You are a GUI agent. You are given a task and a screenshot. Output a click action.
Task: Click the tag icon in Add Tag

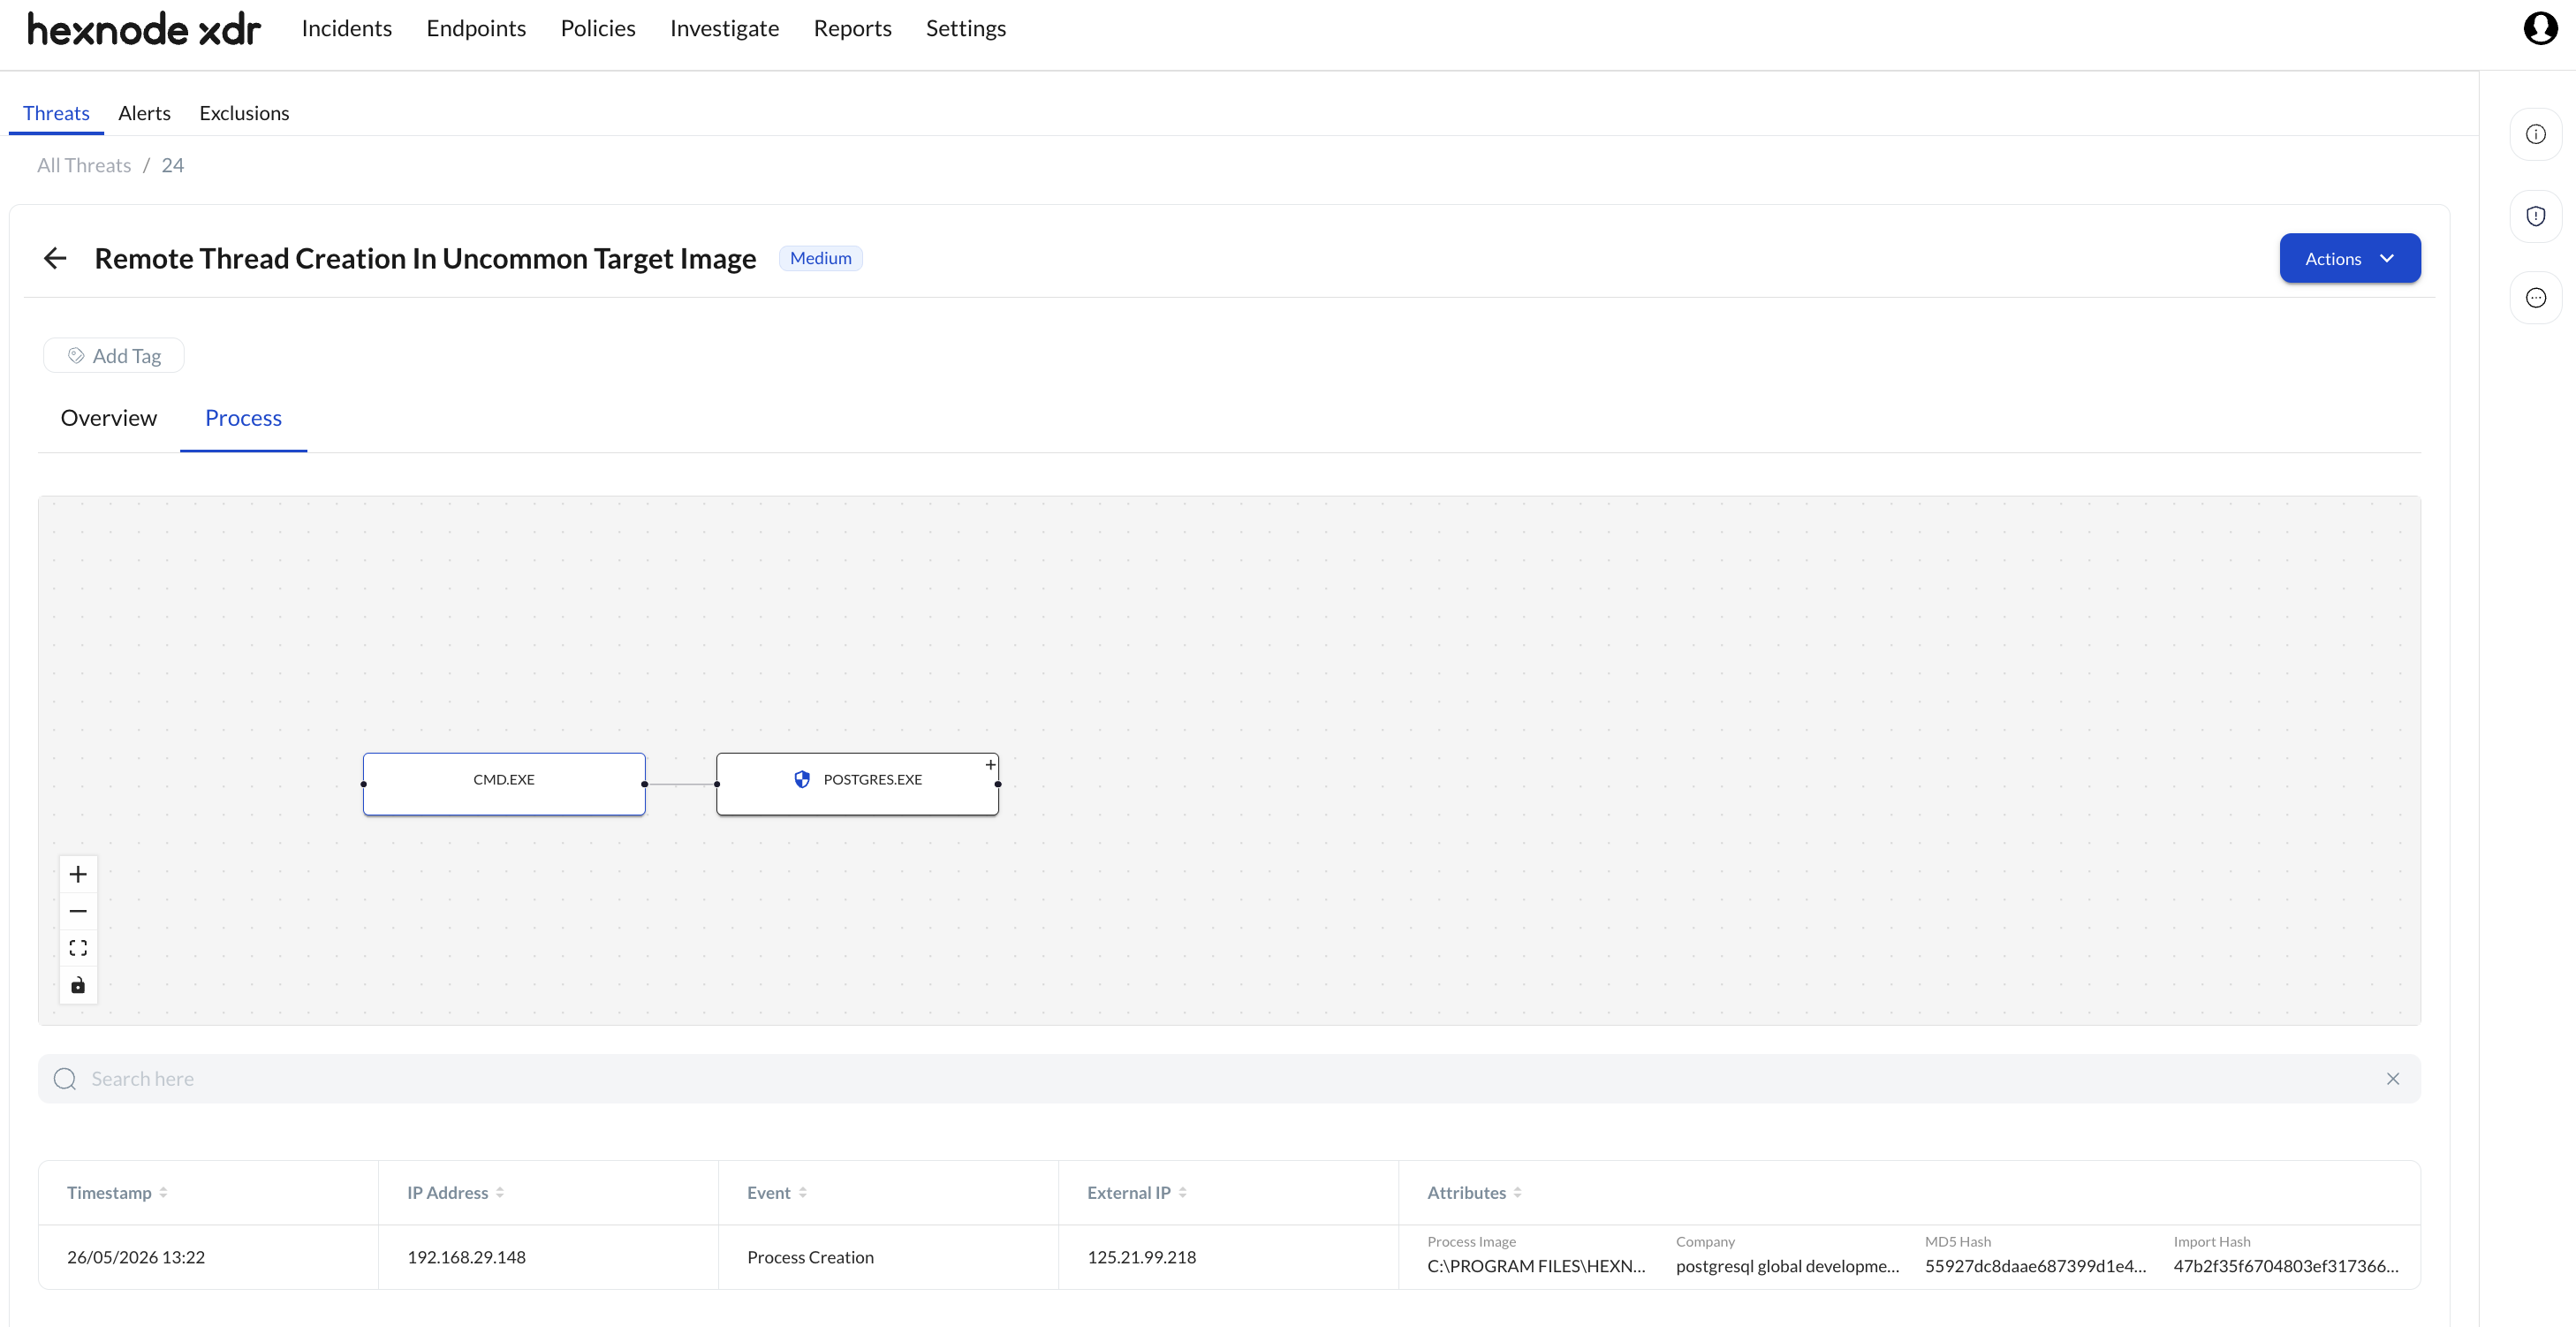76,356
